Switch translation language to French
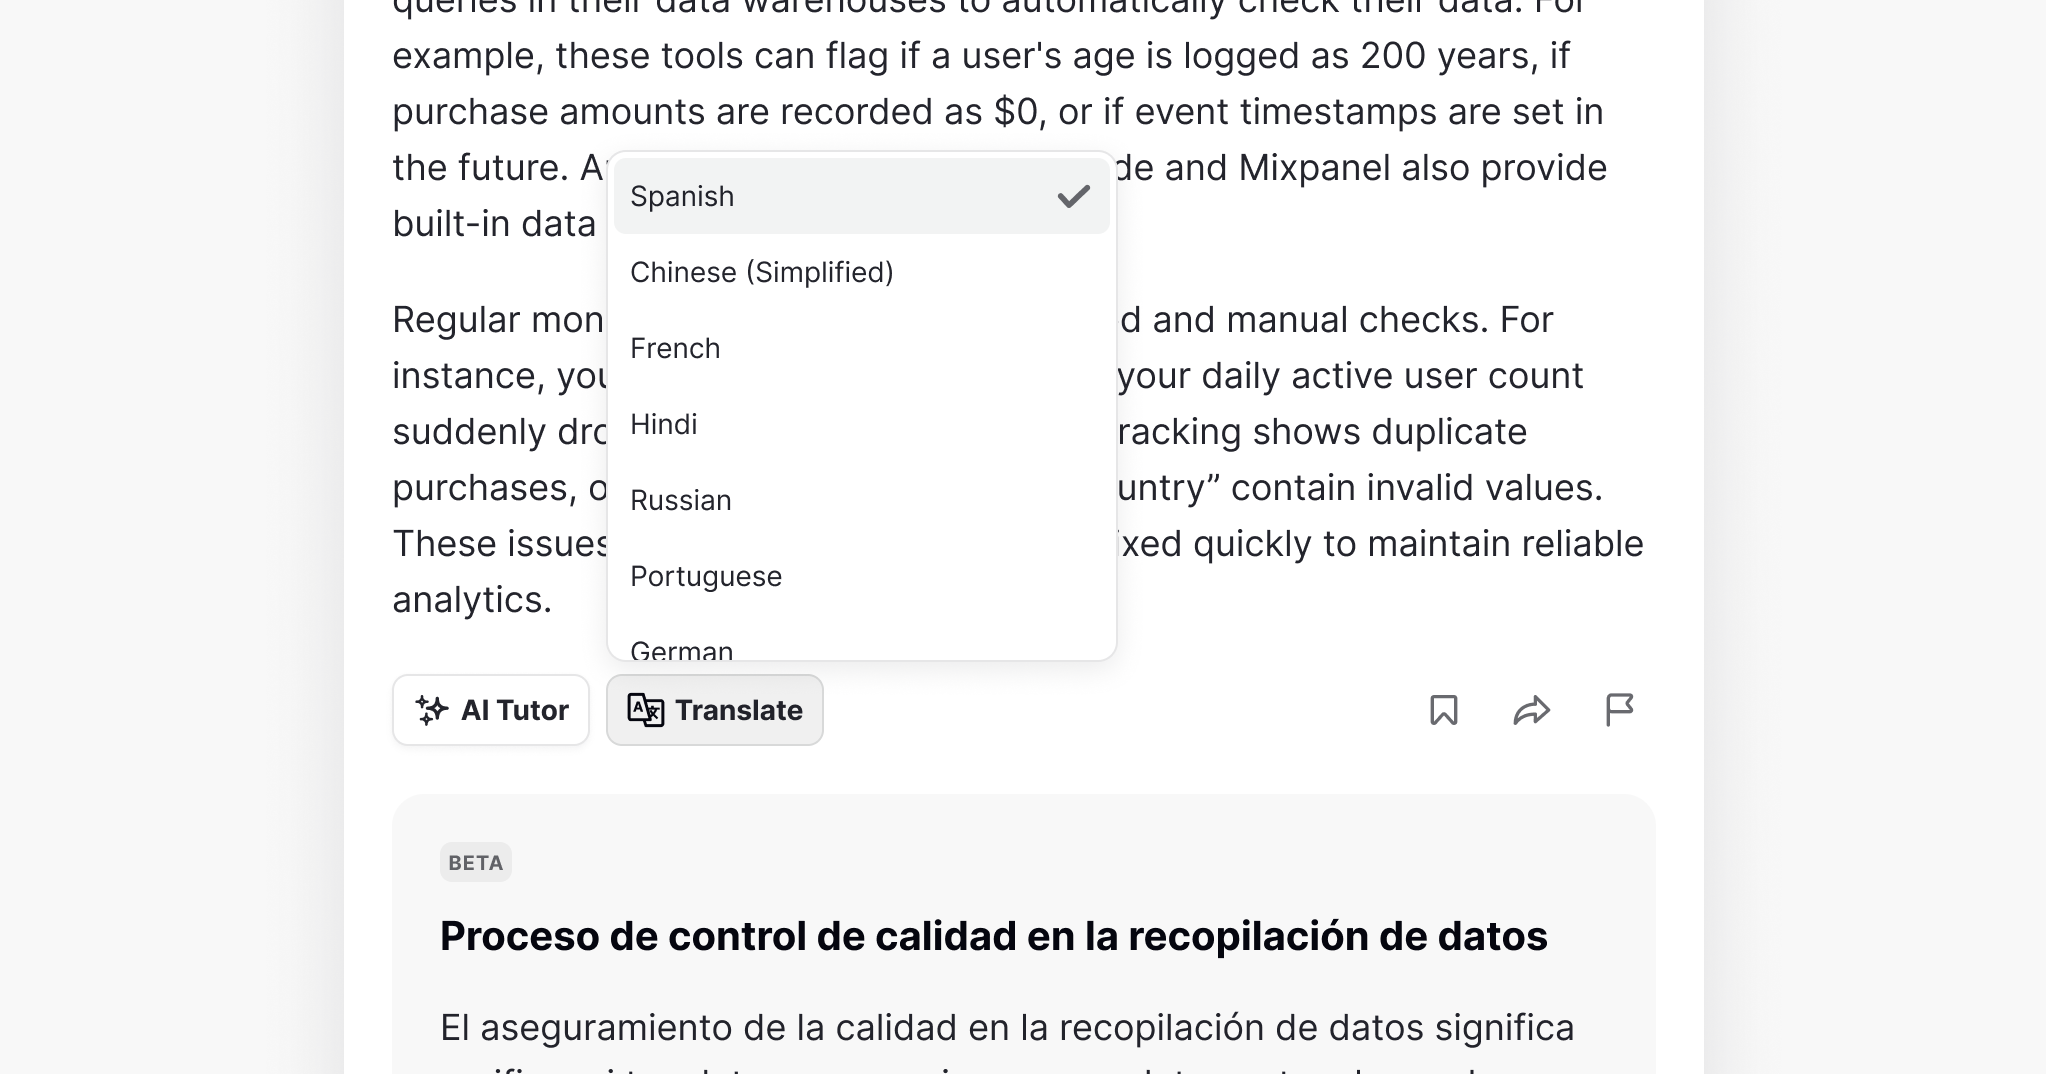Viewport: 2046px width, 1074px height. point(862,348)
